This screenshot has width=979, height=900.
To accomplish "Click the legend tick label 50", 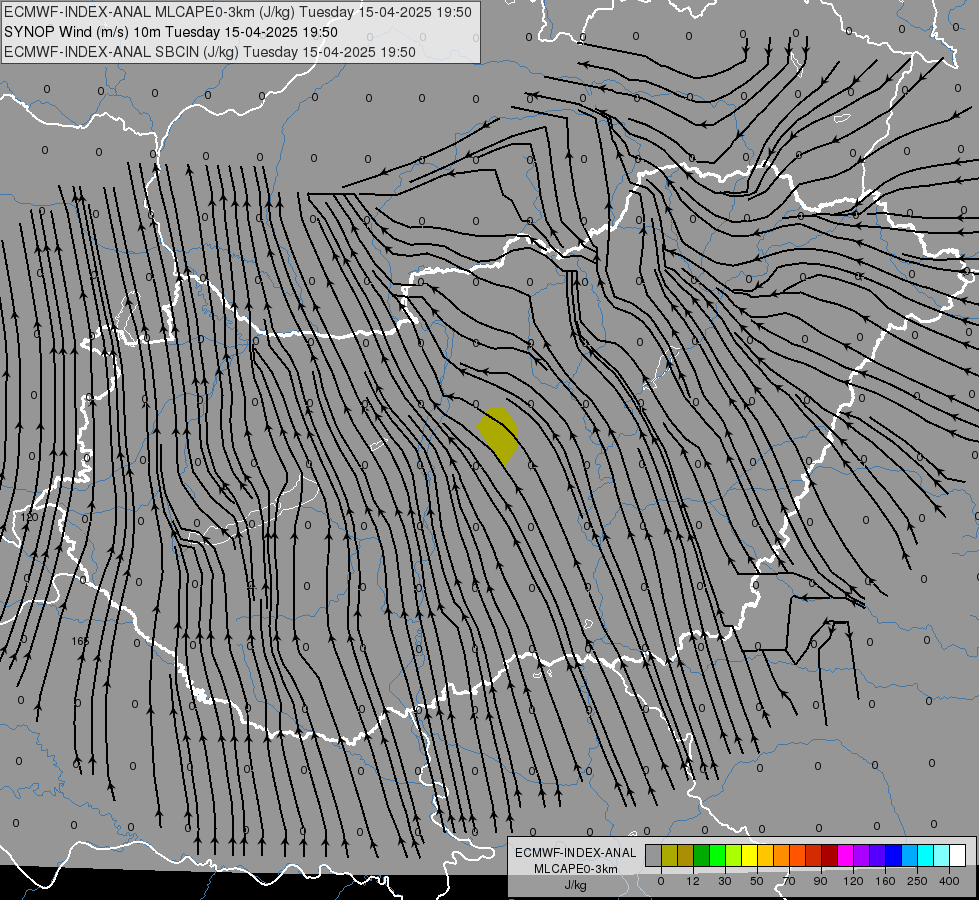I will (757, 881).
